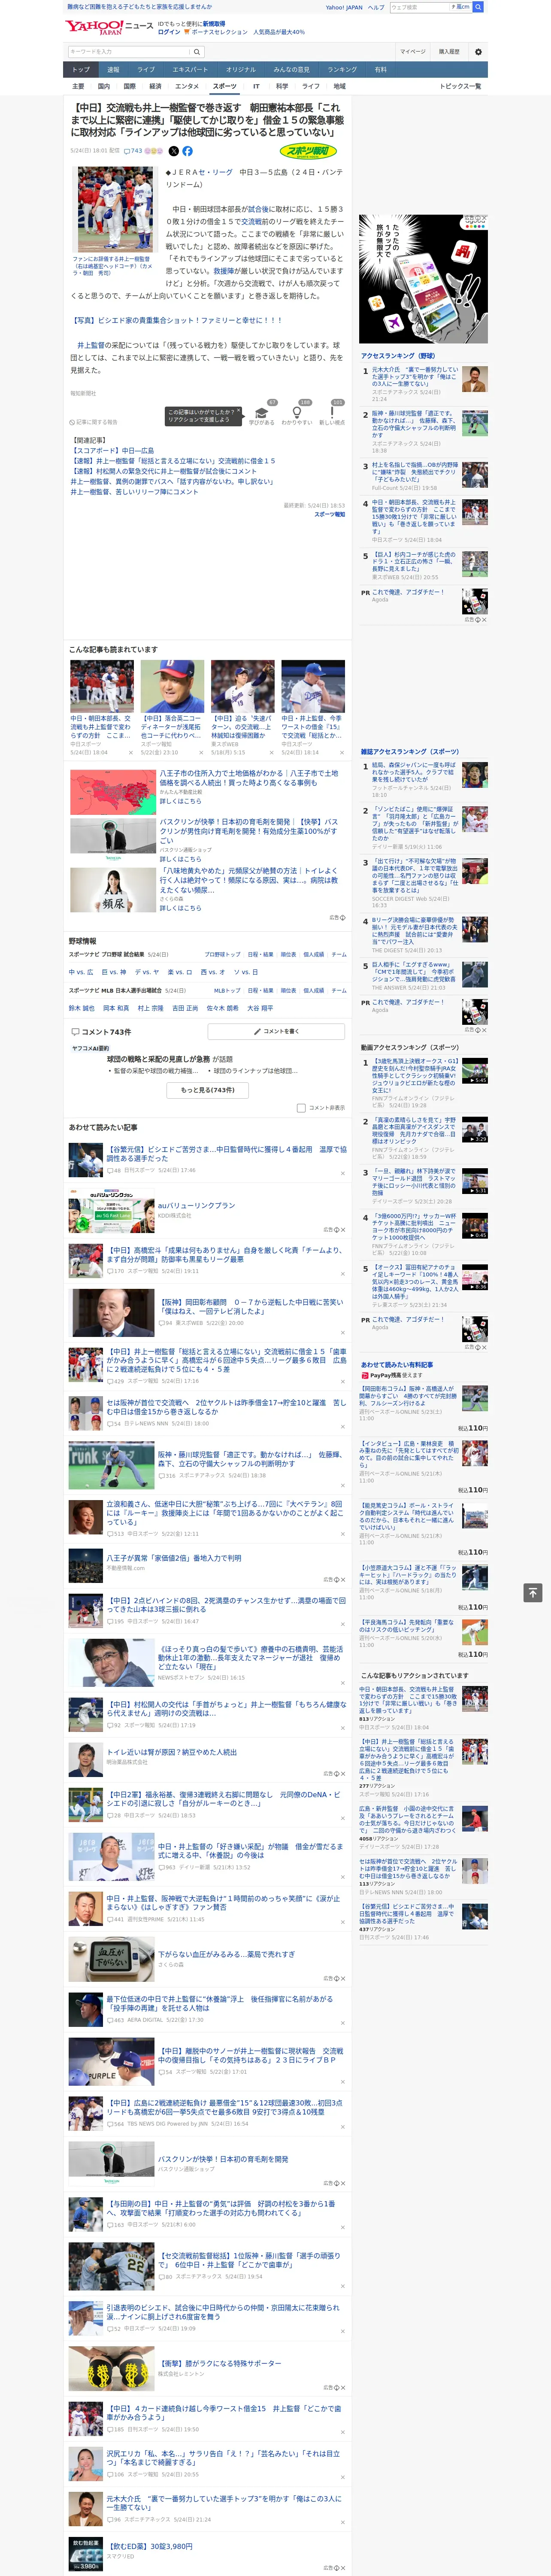Switch to the 速報 tab
The width and height of the screenshot is (551, 2576).
(113, 70)
